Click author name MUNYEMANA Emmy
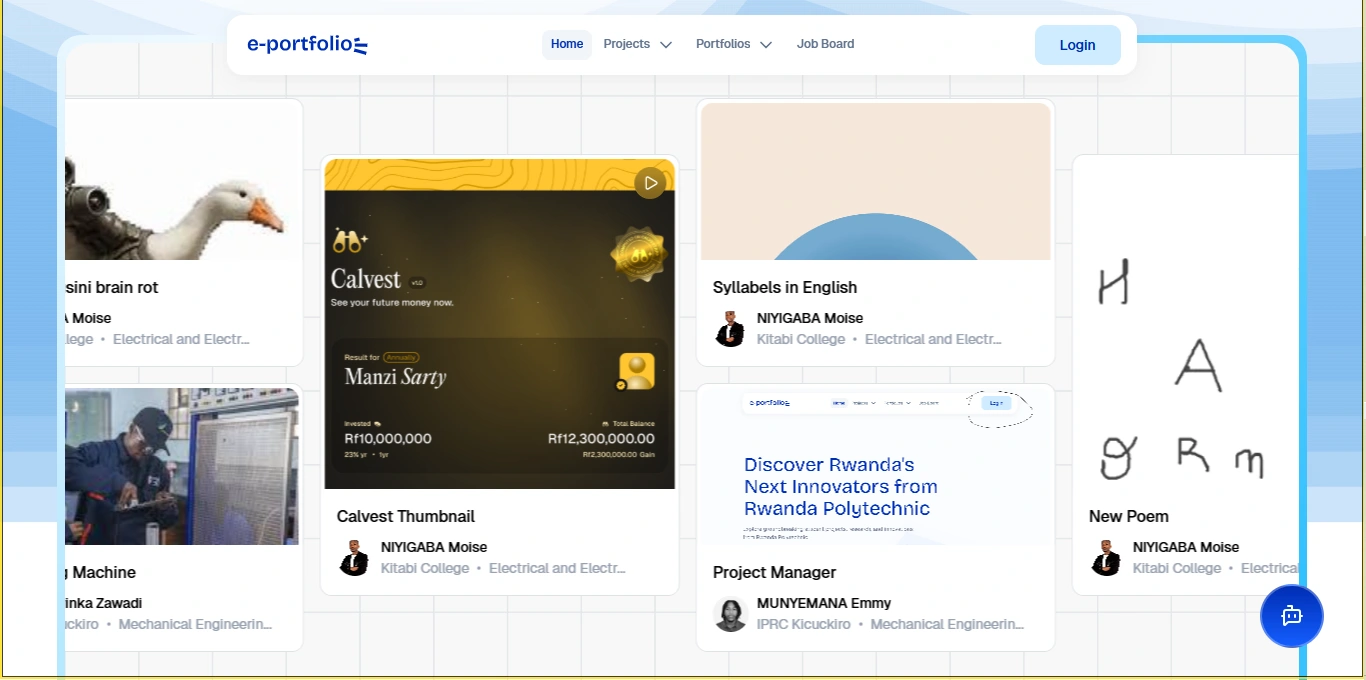 [824, 603]
